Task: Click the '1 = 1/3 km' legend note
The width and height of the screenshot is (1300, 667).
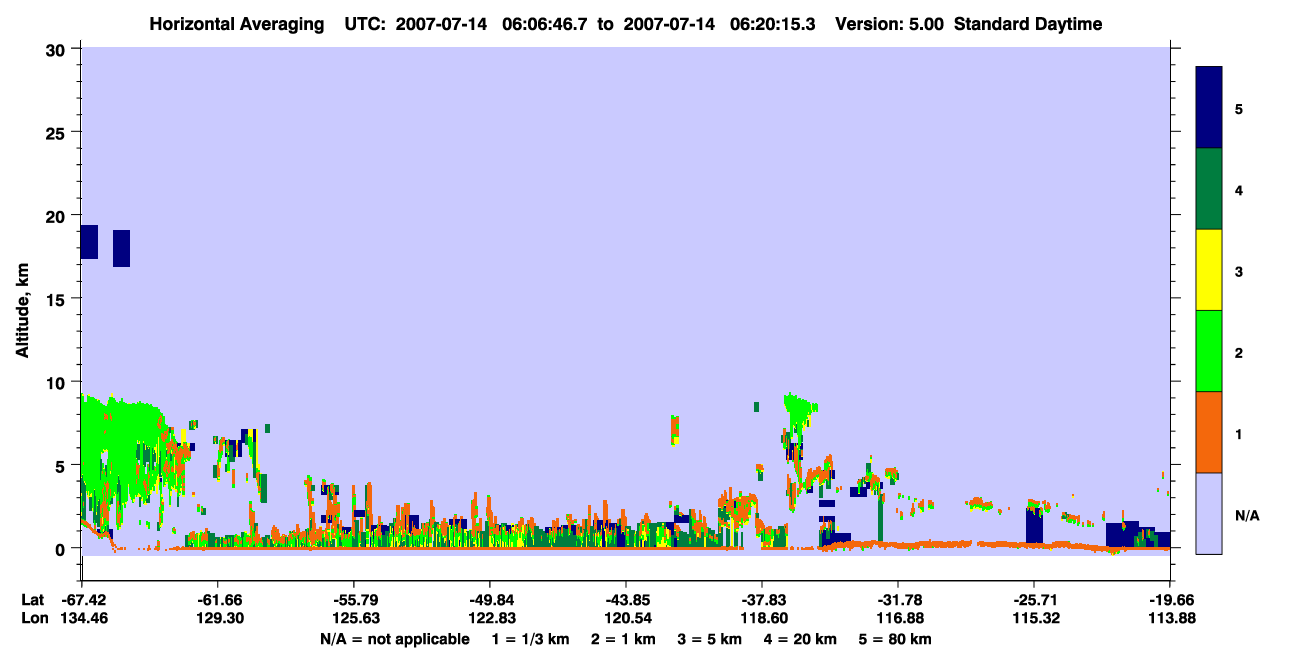Action: tap(530, 639)
